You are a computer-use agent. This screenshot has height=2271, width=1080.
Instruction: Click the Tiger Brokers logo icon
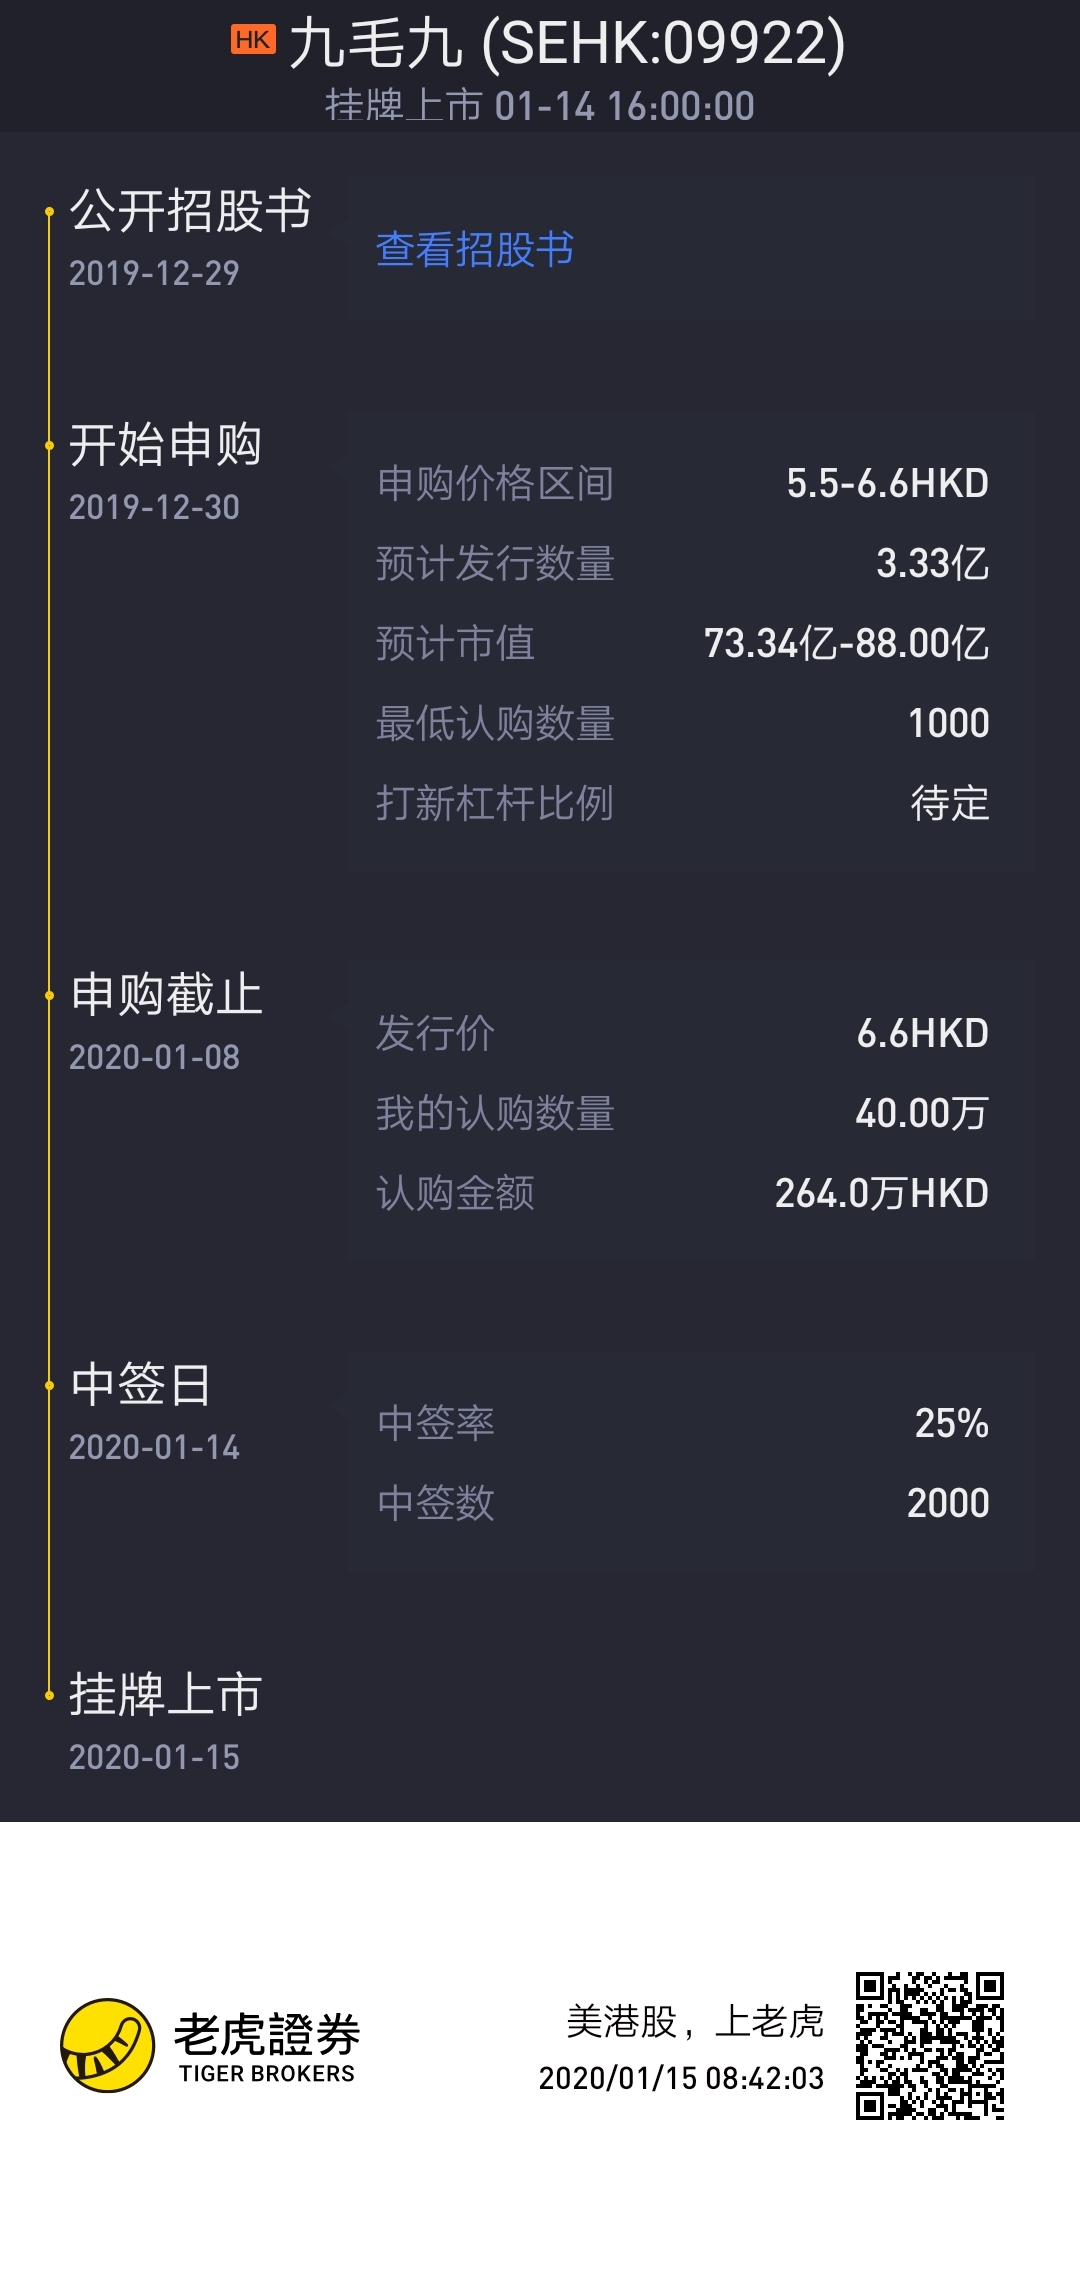(x=108, y=2045)
